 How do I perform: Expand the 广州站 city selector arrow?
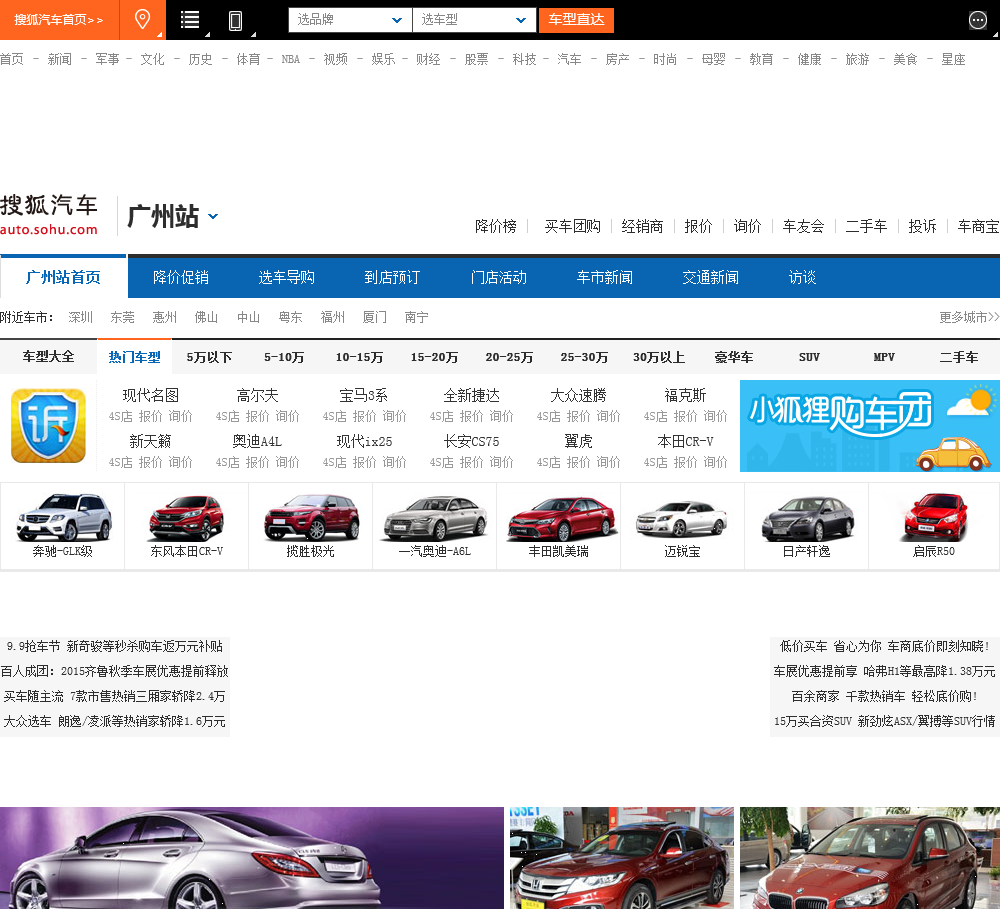tap(213, 216)
